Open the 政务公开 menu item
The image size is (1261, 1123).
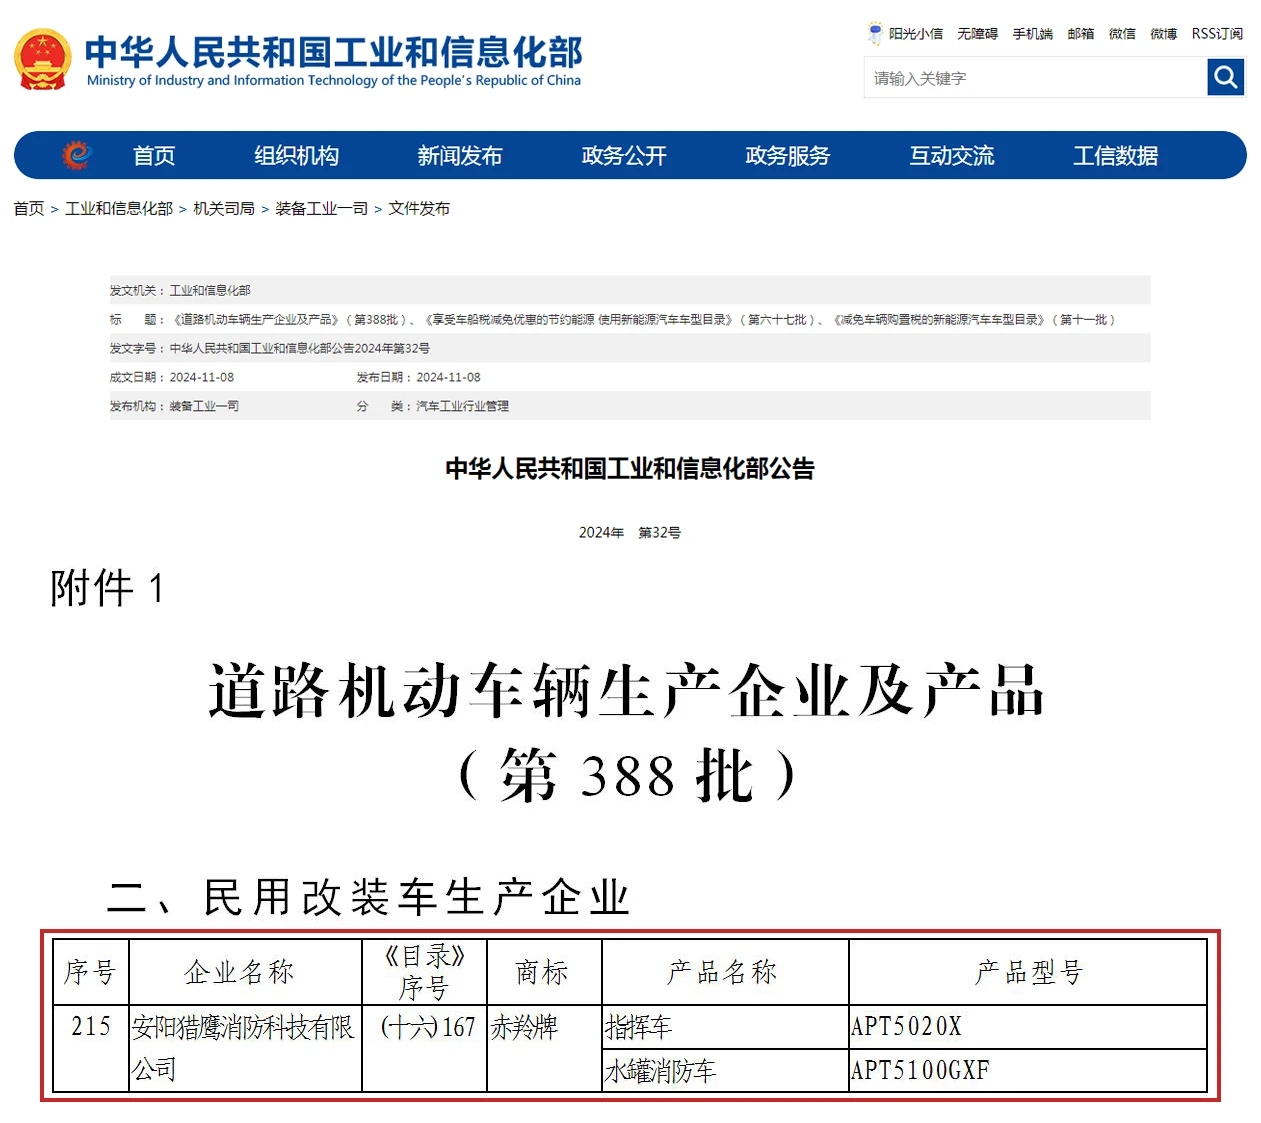click(623, 156)
